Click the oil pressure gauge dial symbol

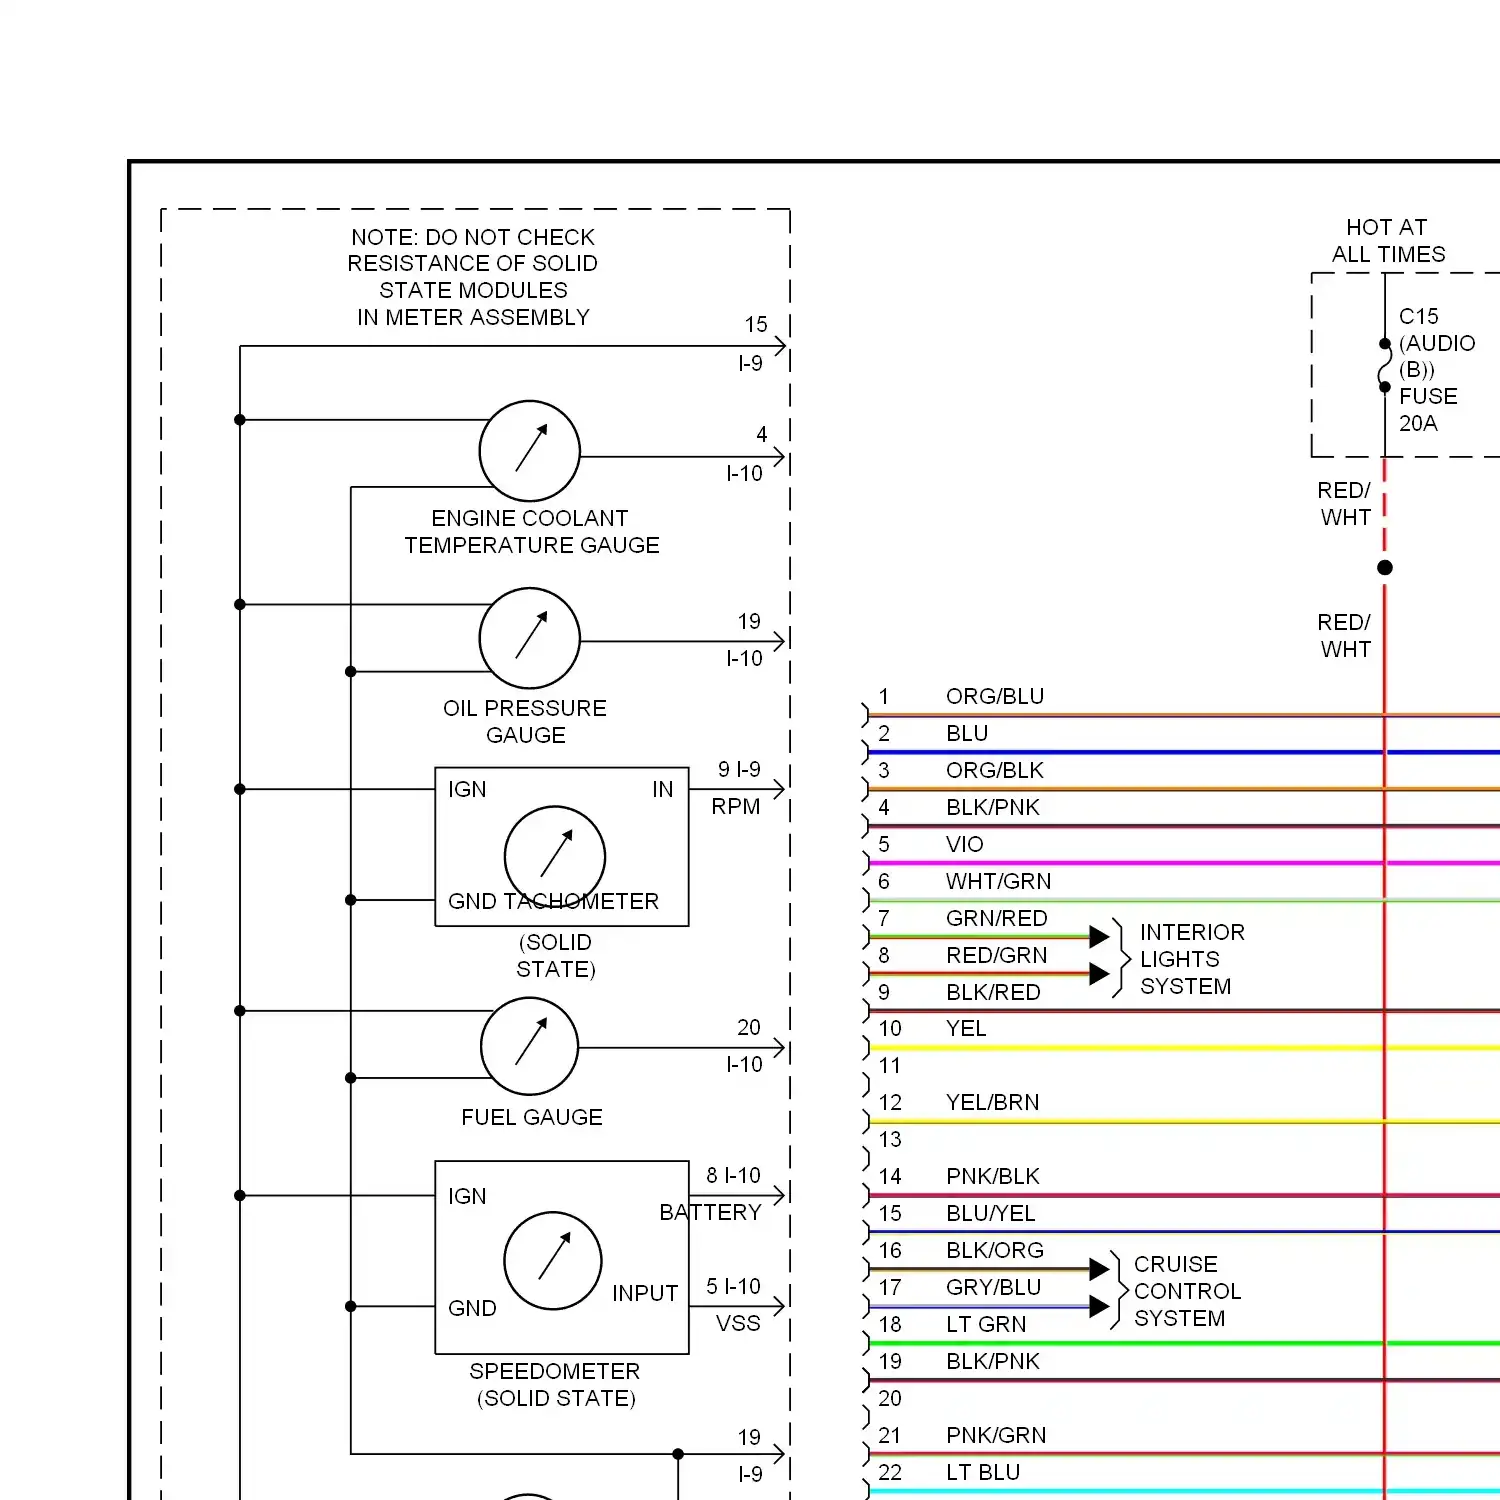coord(530,638)
